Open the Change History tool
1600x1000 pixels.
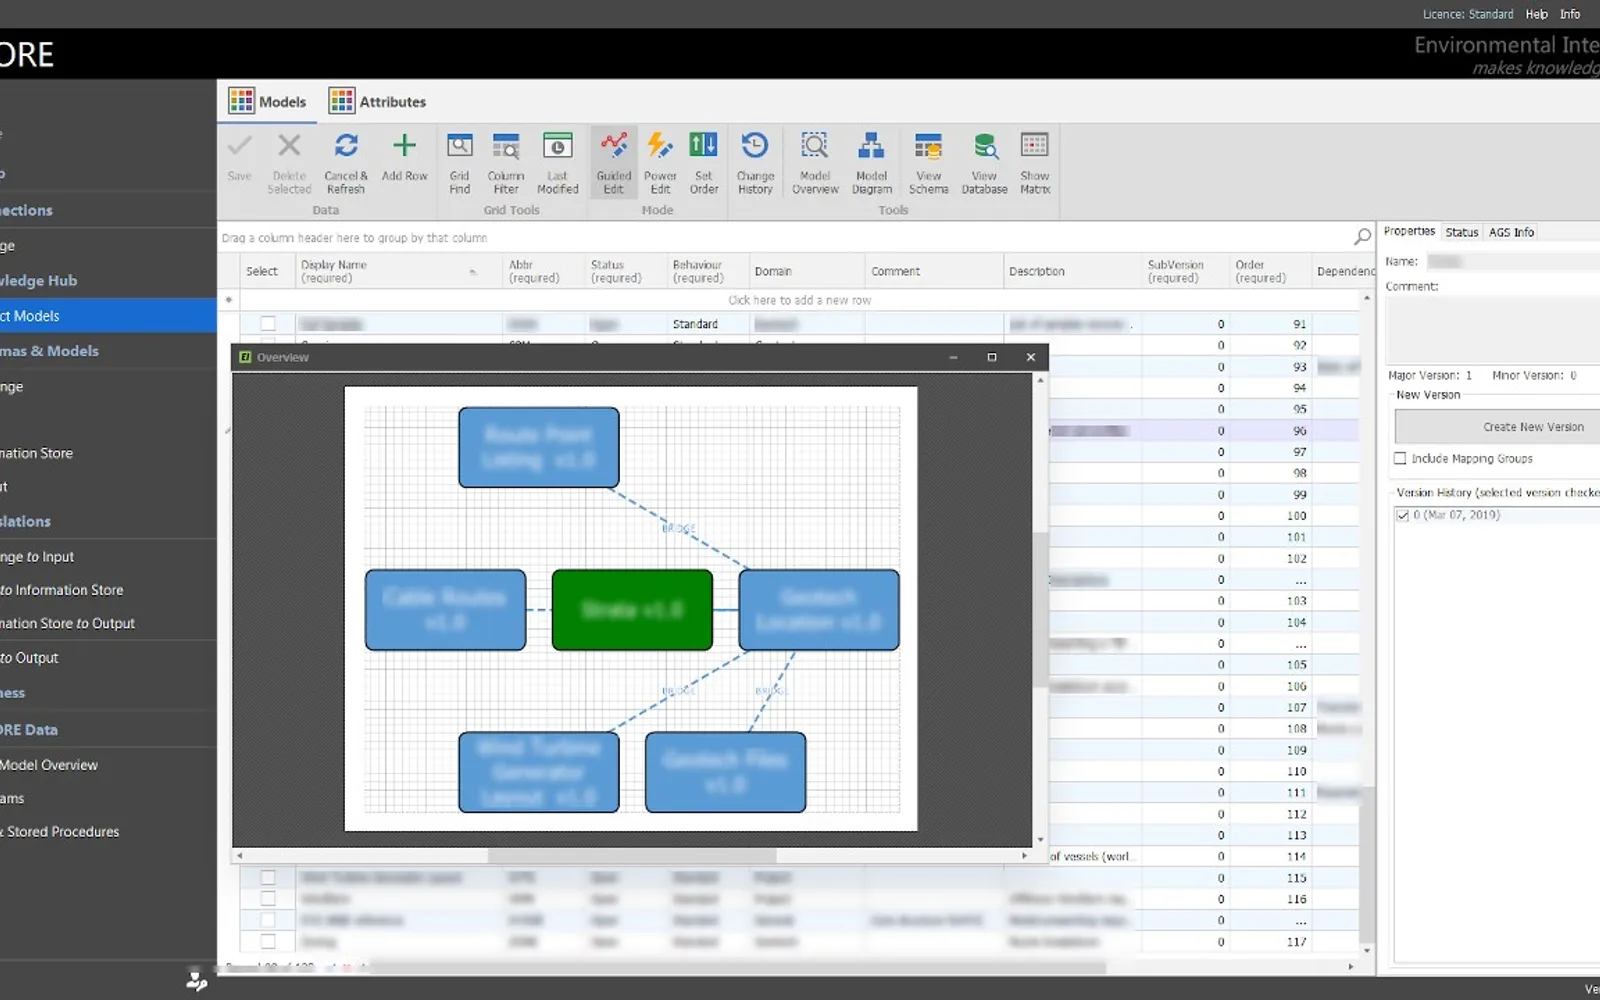pyautogui.click(x=755, y=163)
